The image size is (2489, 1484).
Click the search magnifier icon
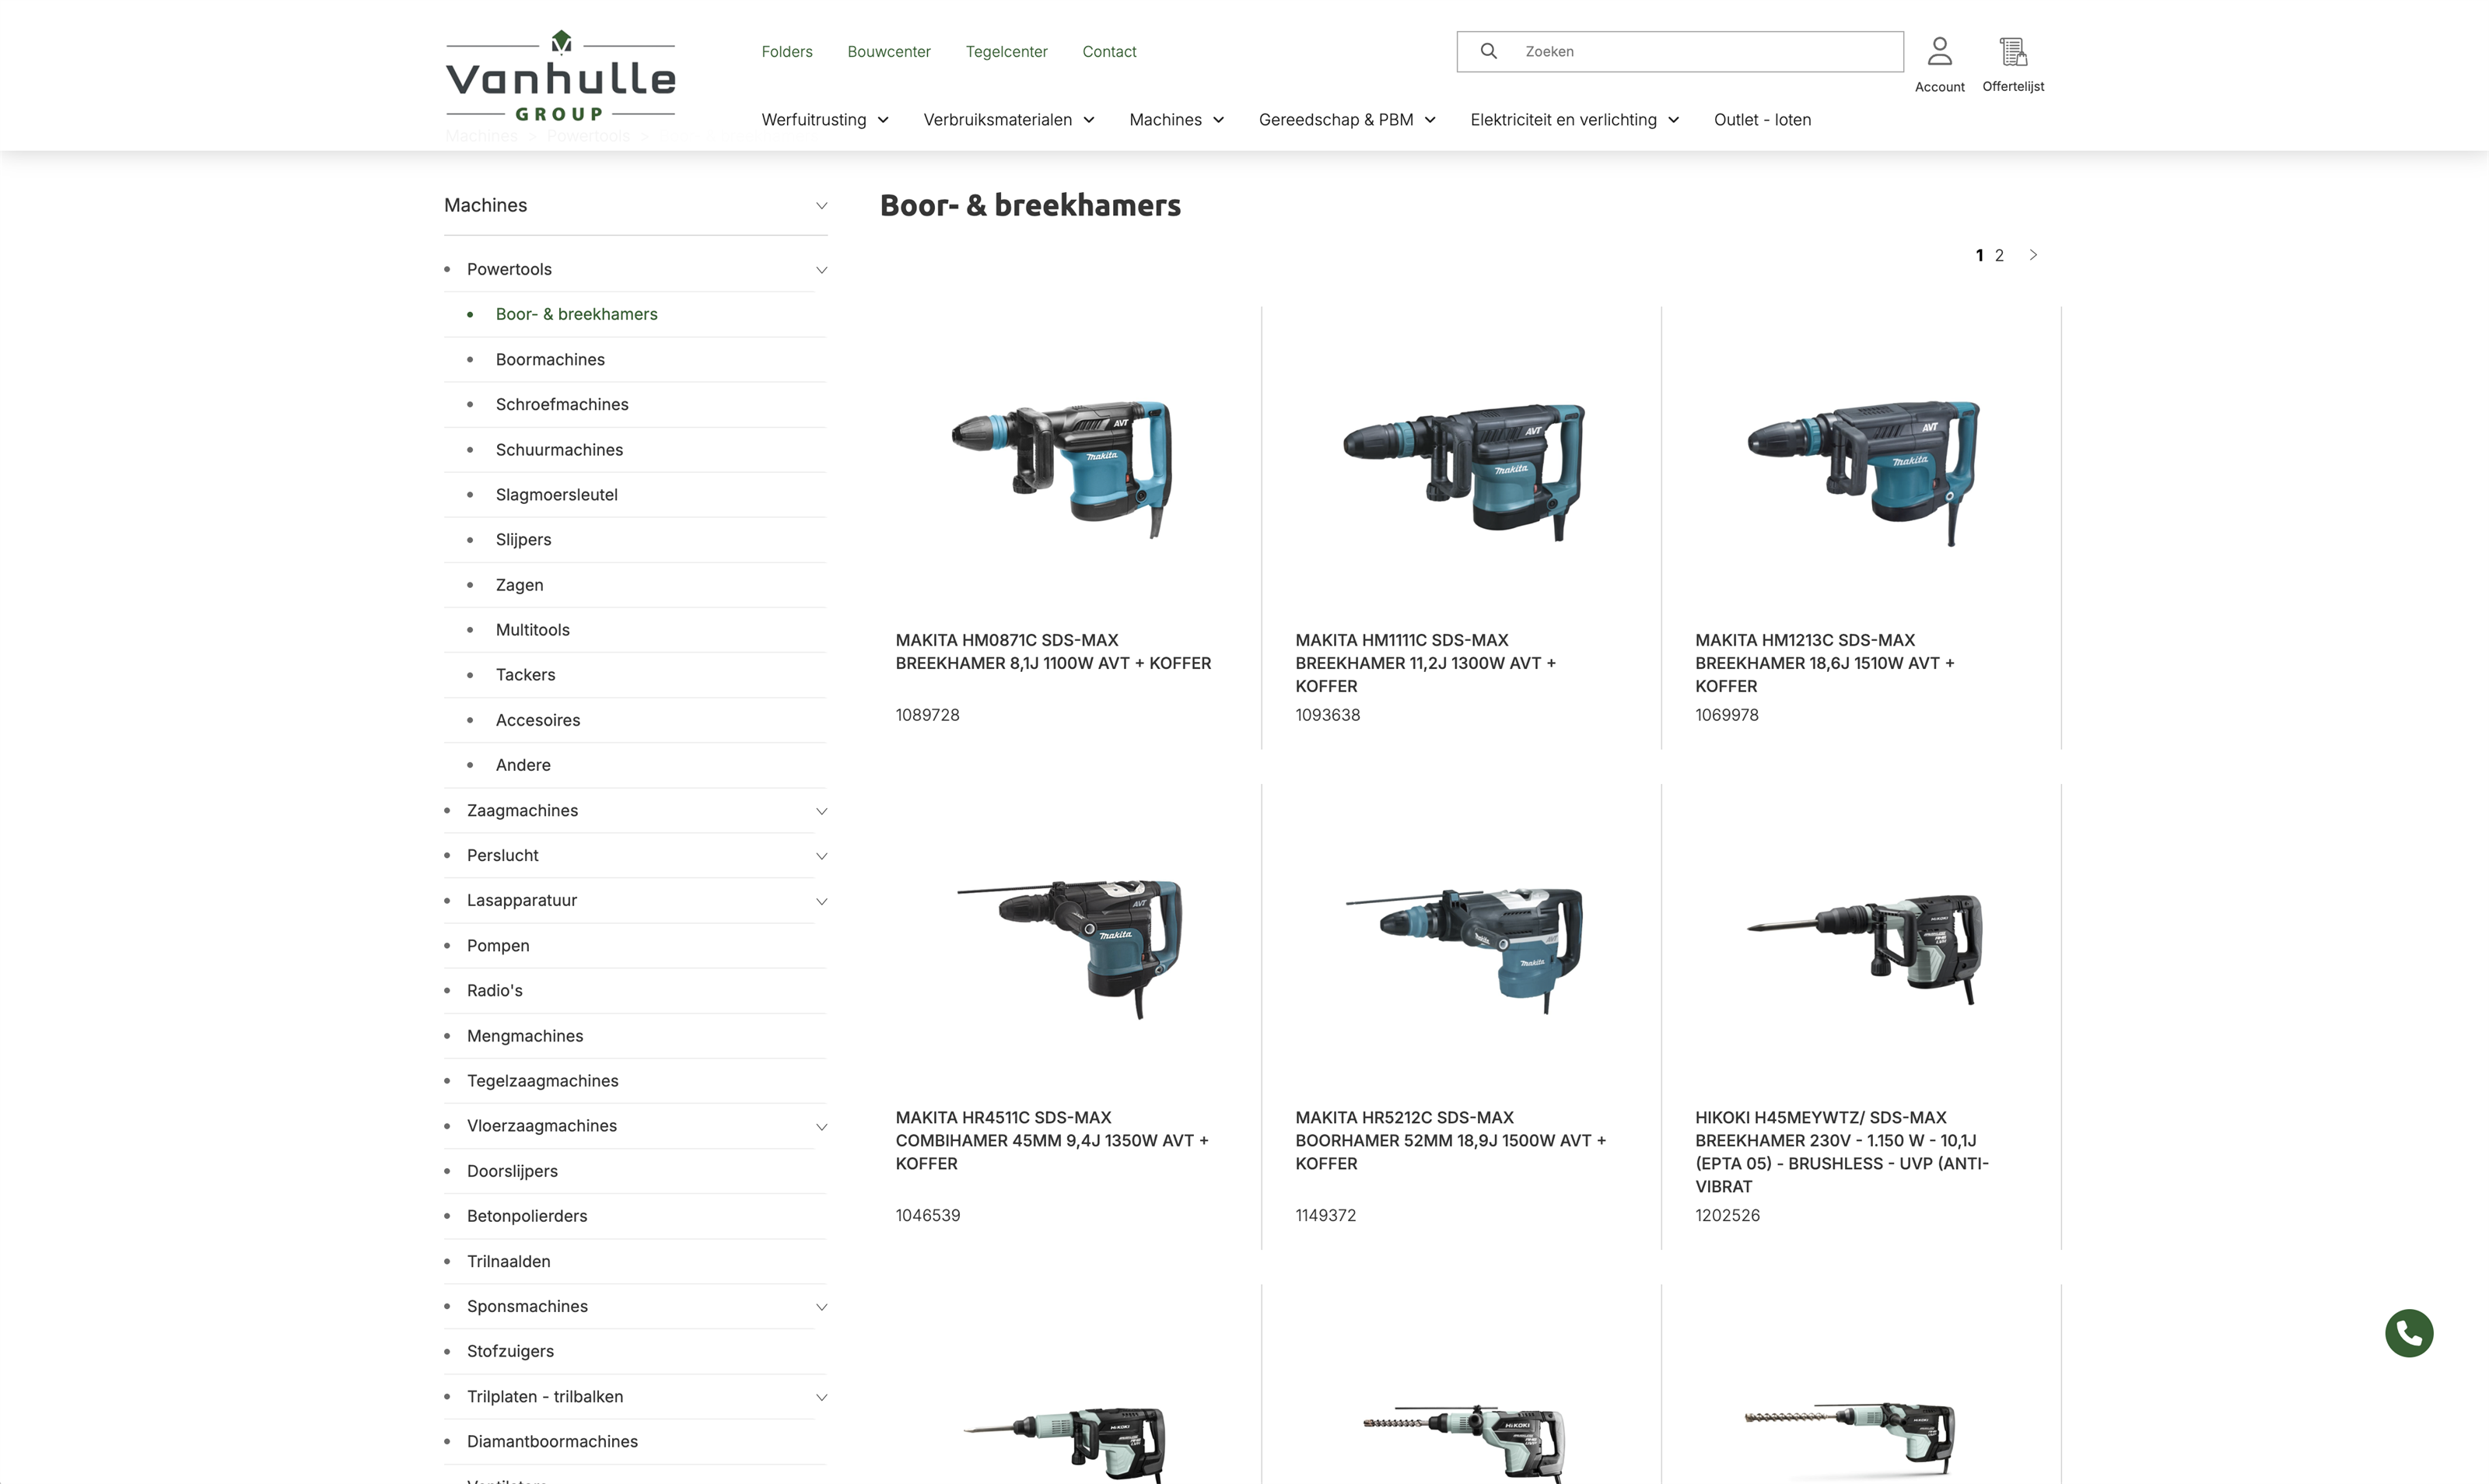coord(1488,51)
